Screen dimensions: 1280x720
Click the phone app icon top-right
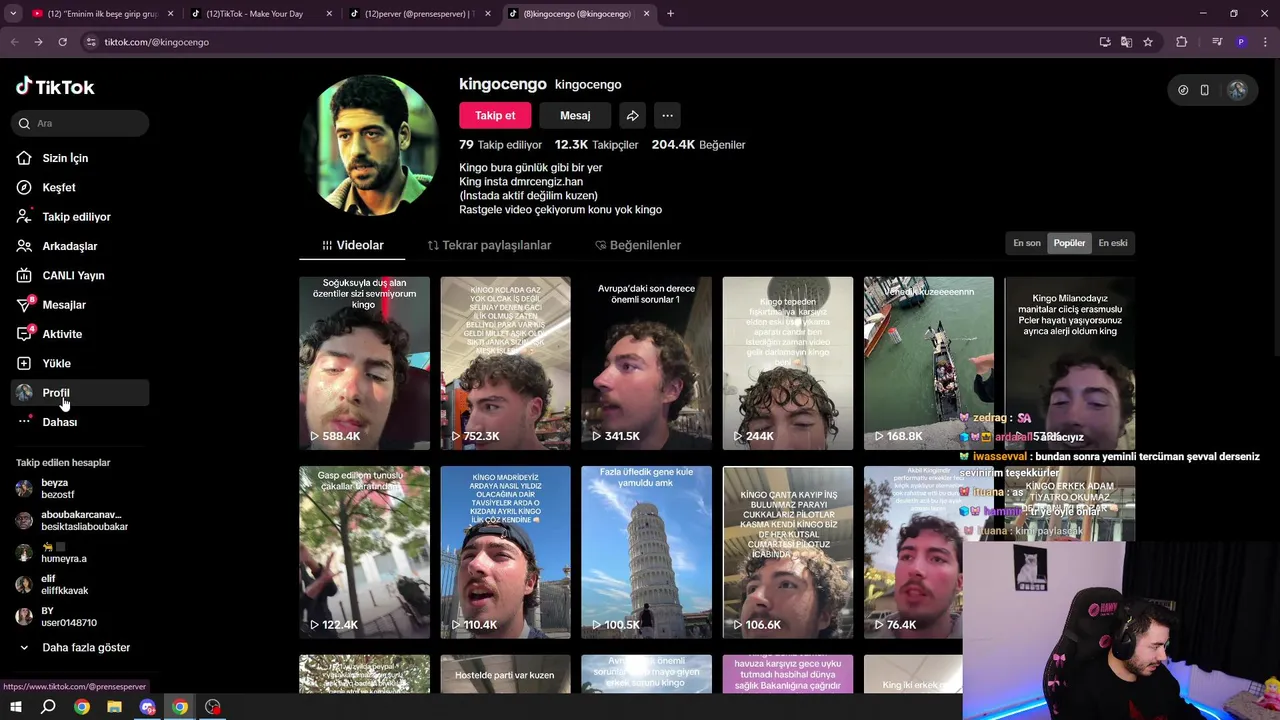[1205, 90]
